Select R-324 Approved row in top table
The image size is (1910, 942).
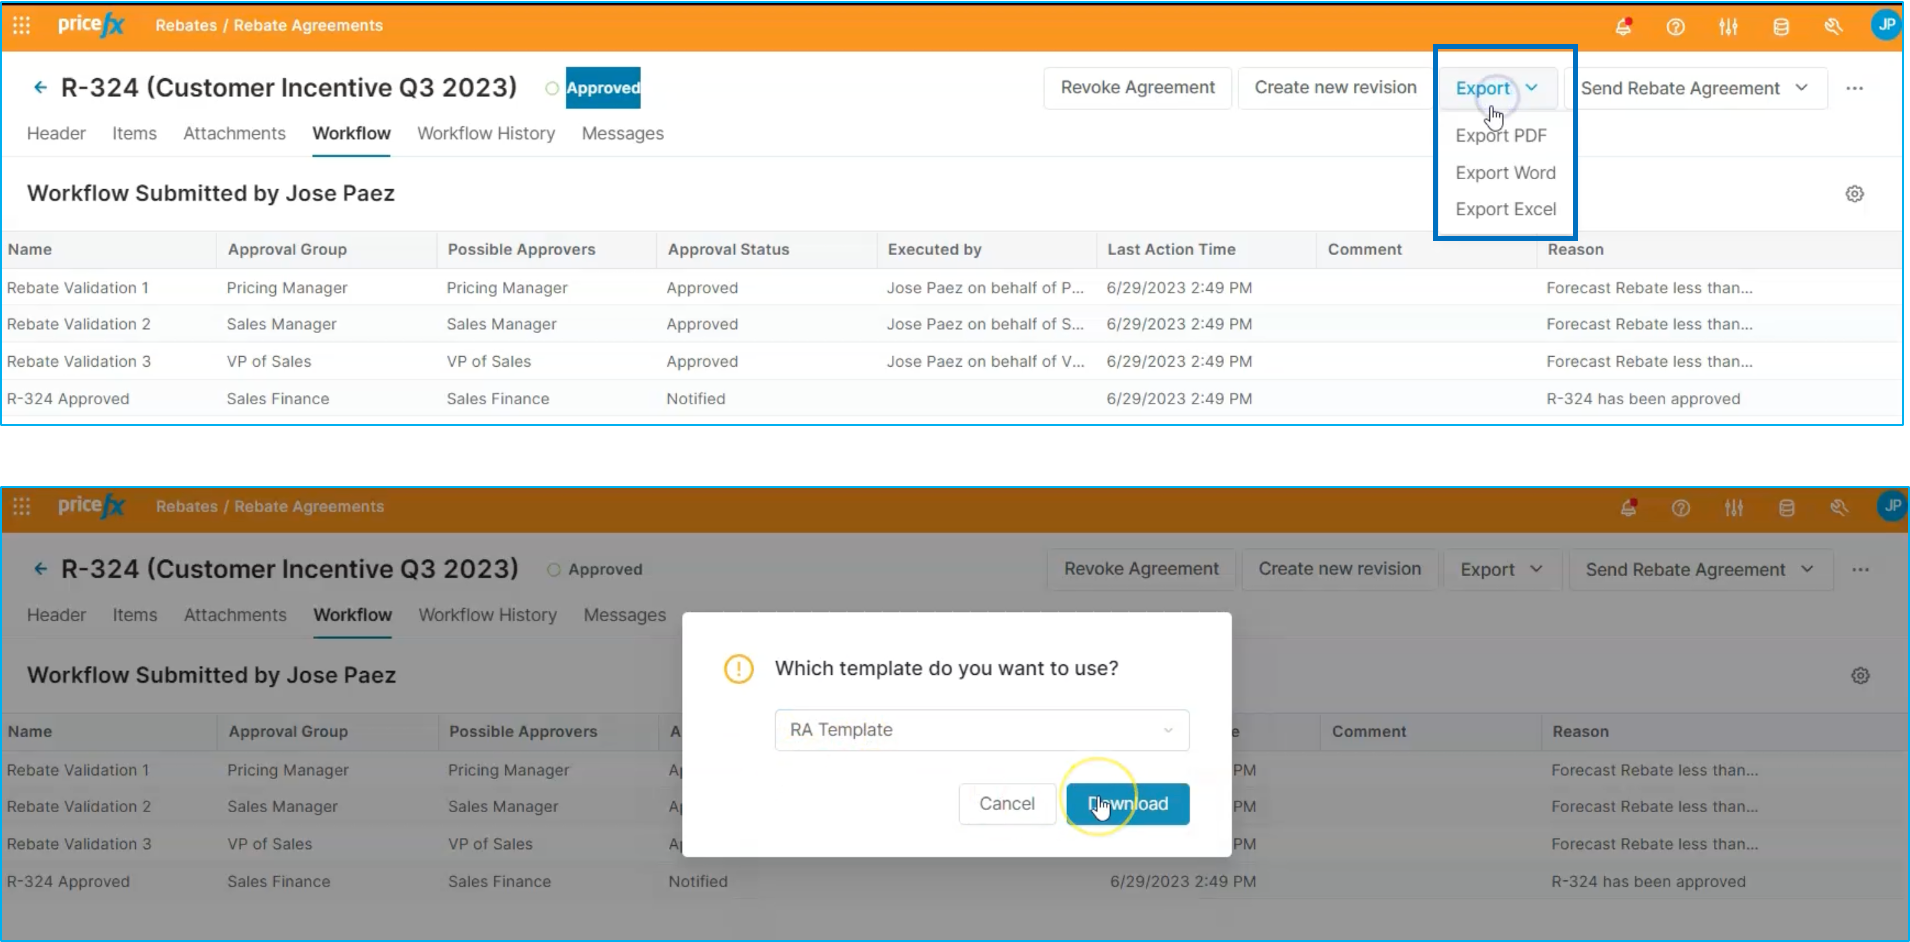[x=951, y=398]
